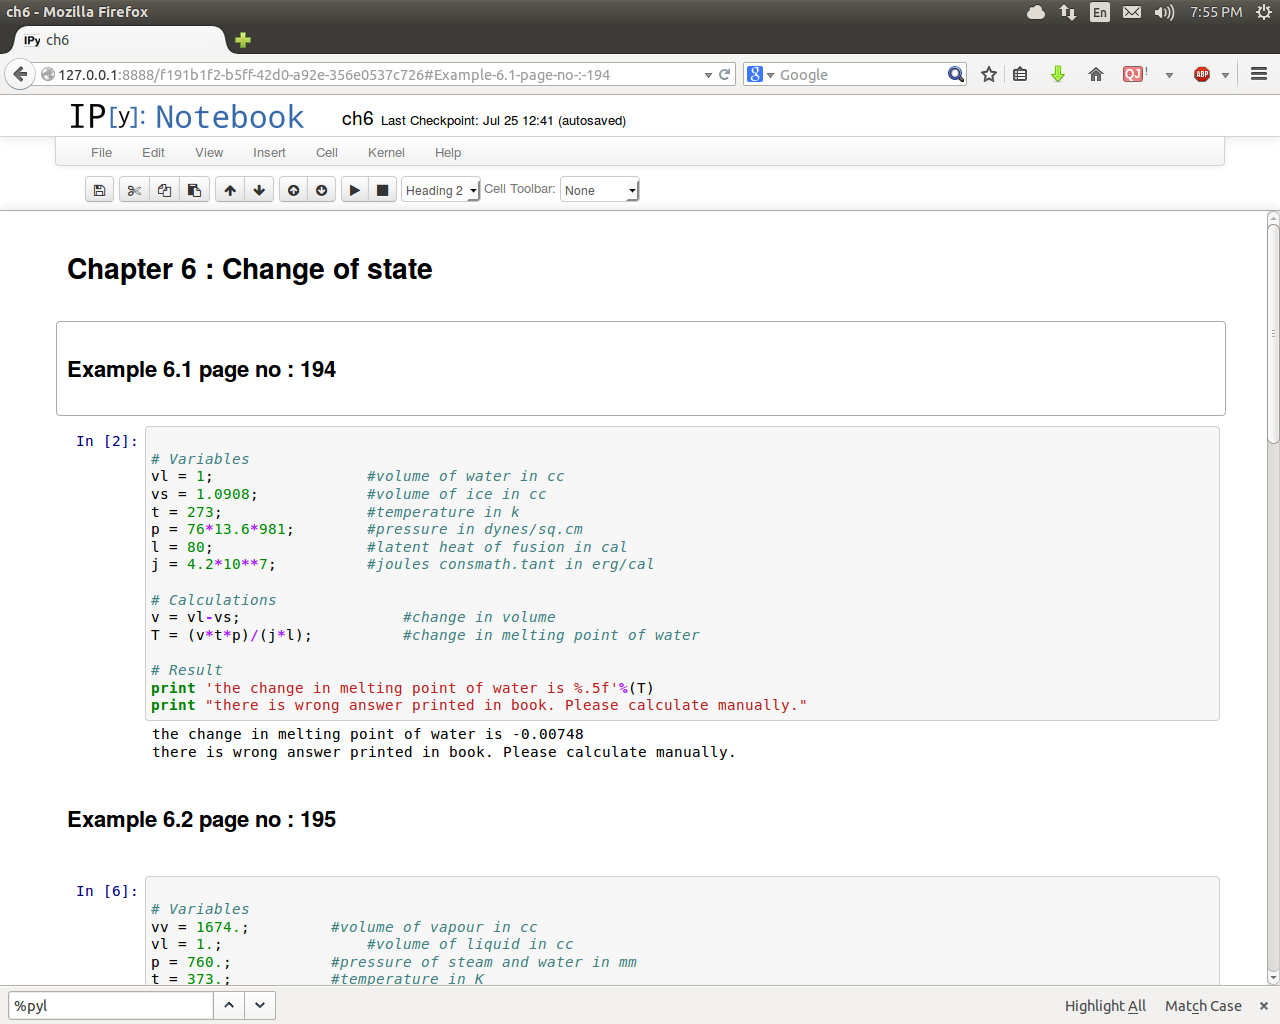Open Google search engine selector dropdown
Screen dimensions: 1280x1024
point(761,75)
